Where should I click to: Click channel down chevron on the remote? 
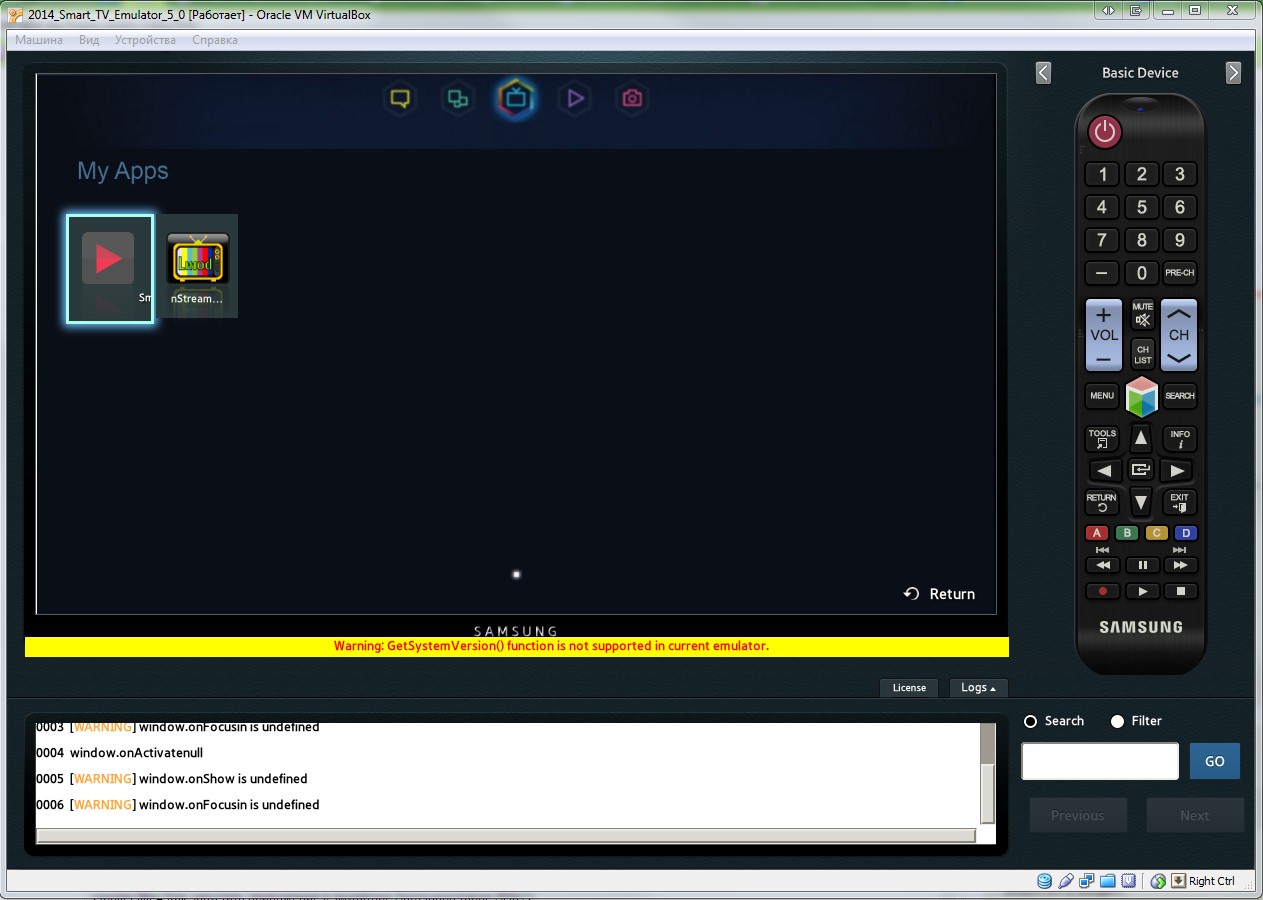coord(1179,357)
